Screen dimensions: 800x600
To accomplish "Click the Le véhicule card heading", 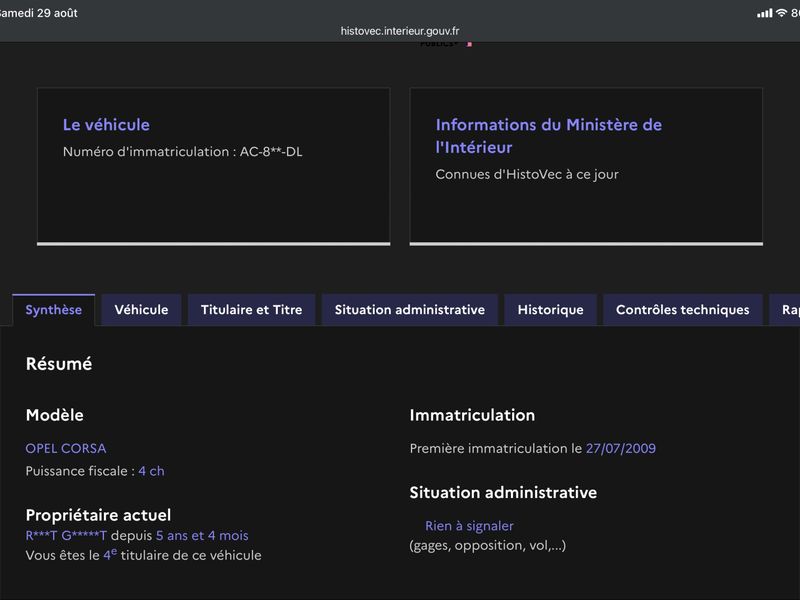I will [106, 124].
